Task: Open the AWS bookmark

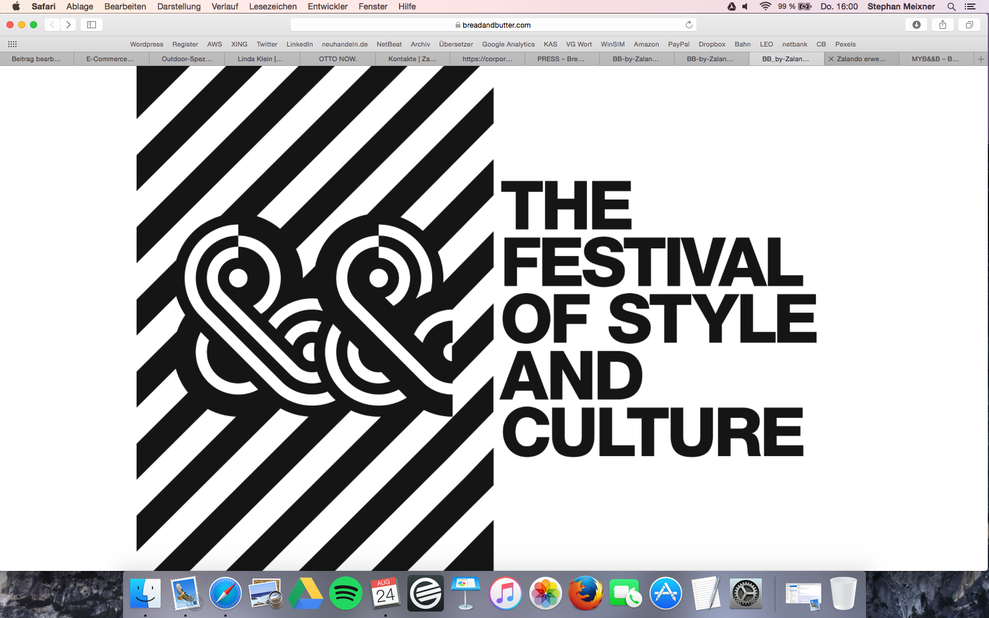Action: (x=214, y=44)
